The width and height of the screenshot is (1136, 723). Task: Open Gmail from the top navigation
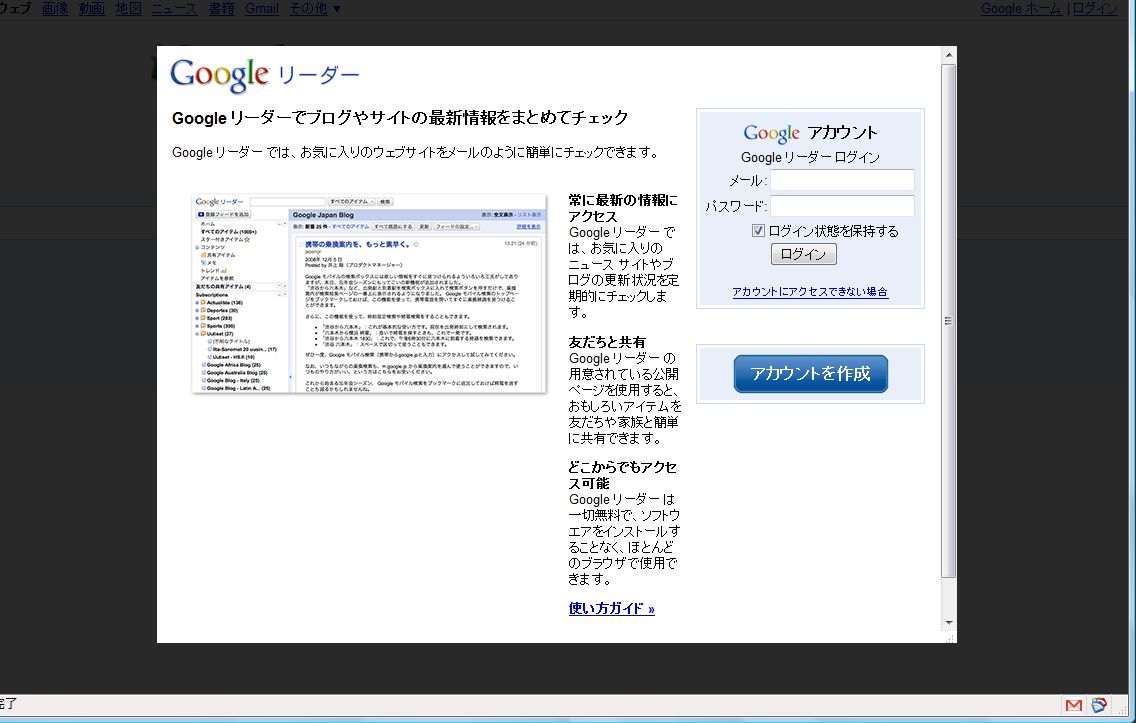click(262, 9)
